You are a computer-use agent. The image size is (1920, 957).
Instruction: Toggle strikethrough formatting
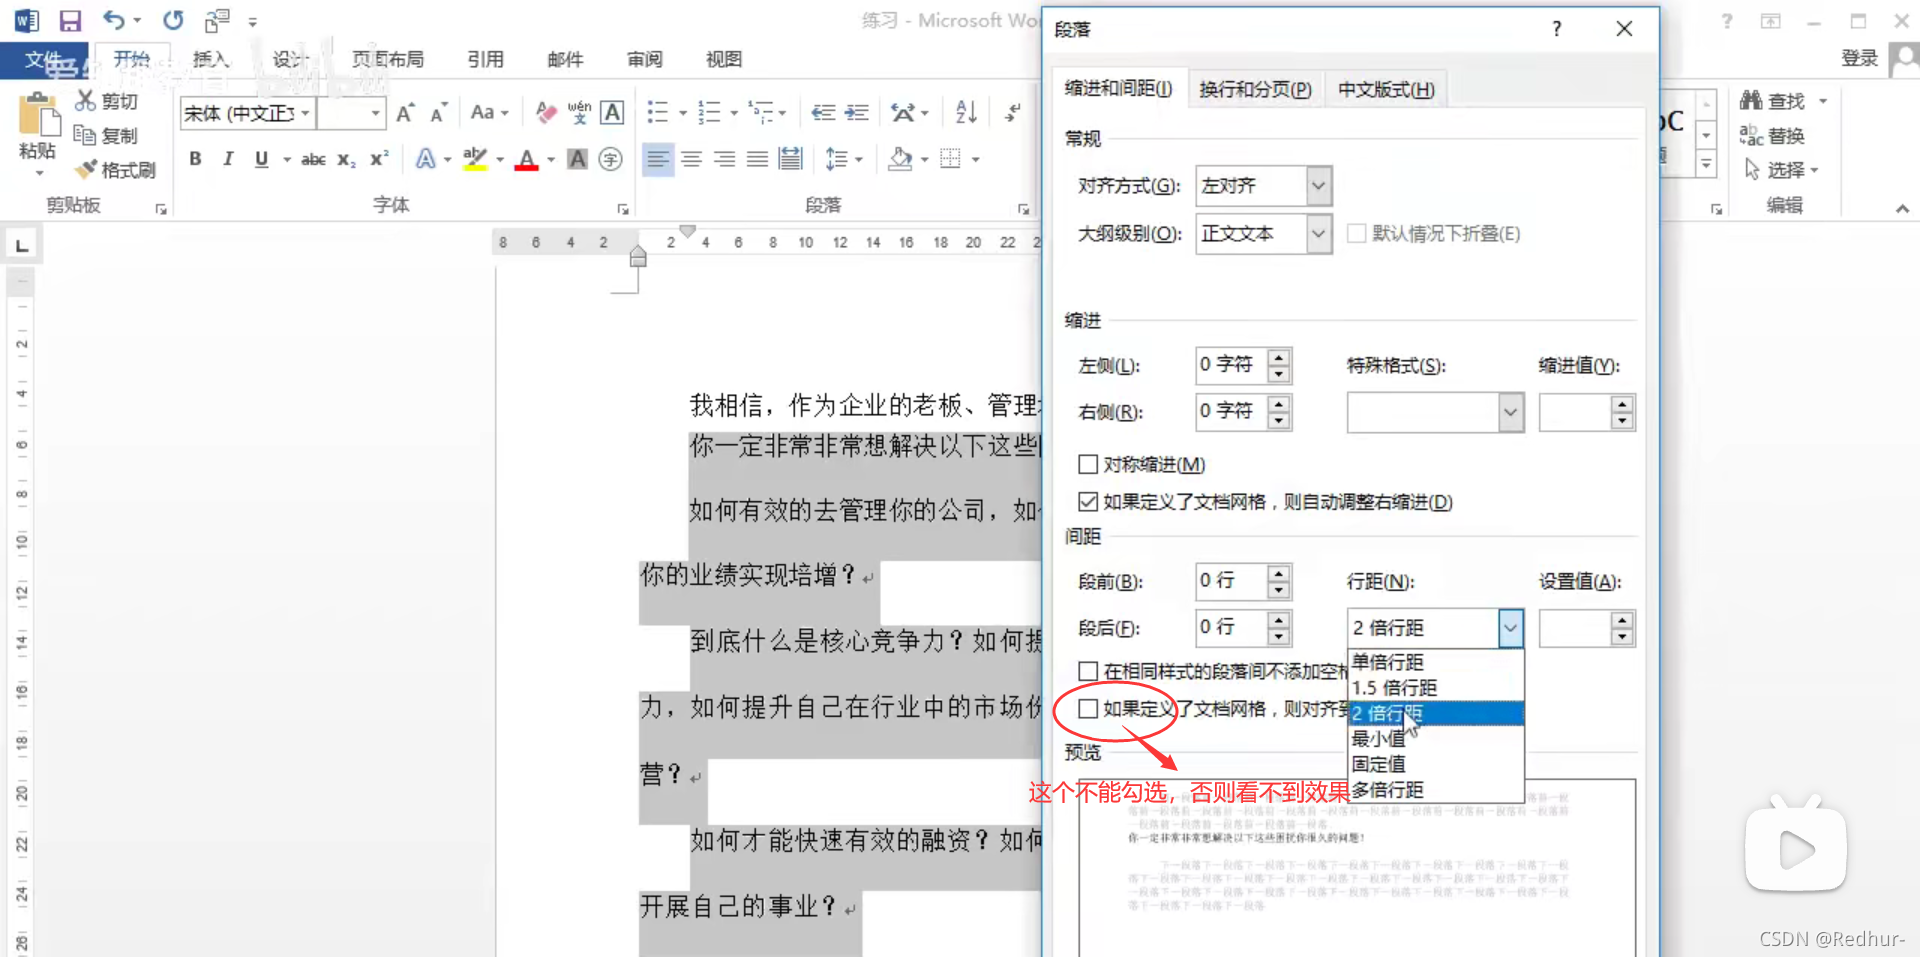(312, 159)
